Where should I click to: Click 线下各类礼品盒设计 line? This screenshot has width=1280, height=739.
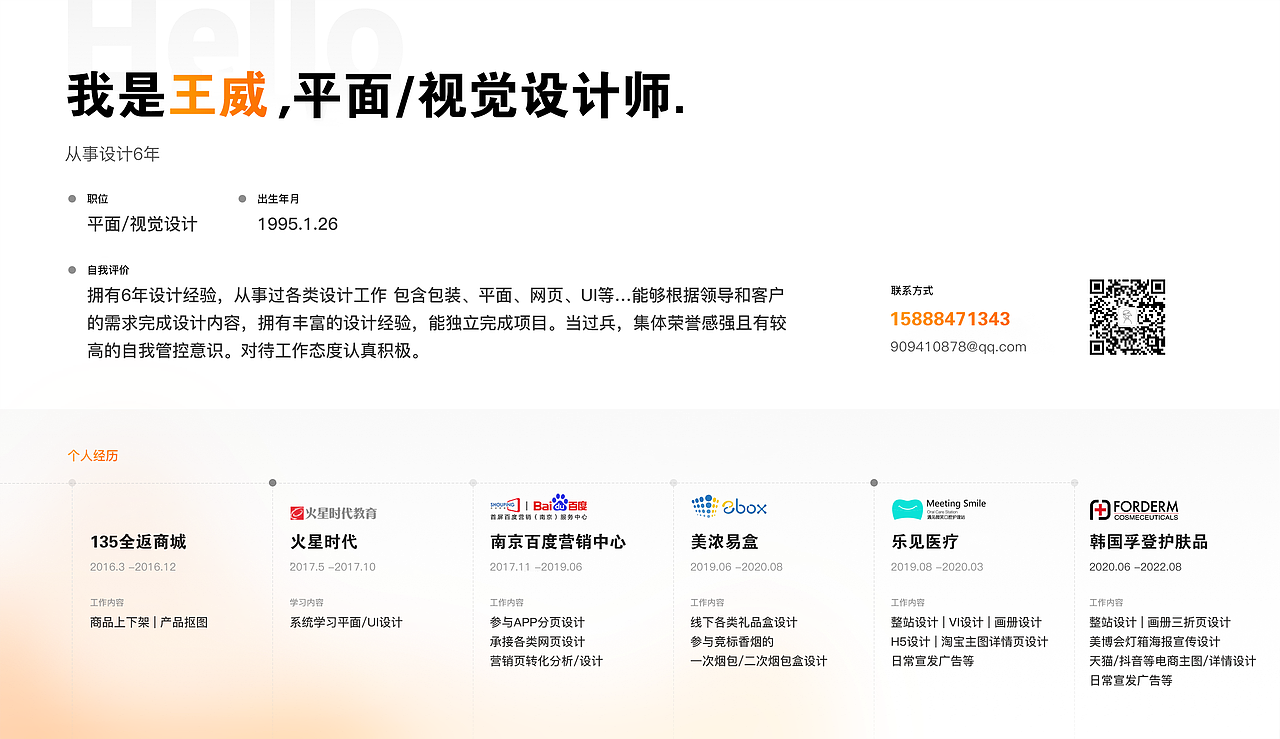(744, 622)
